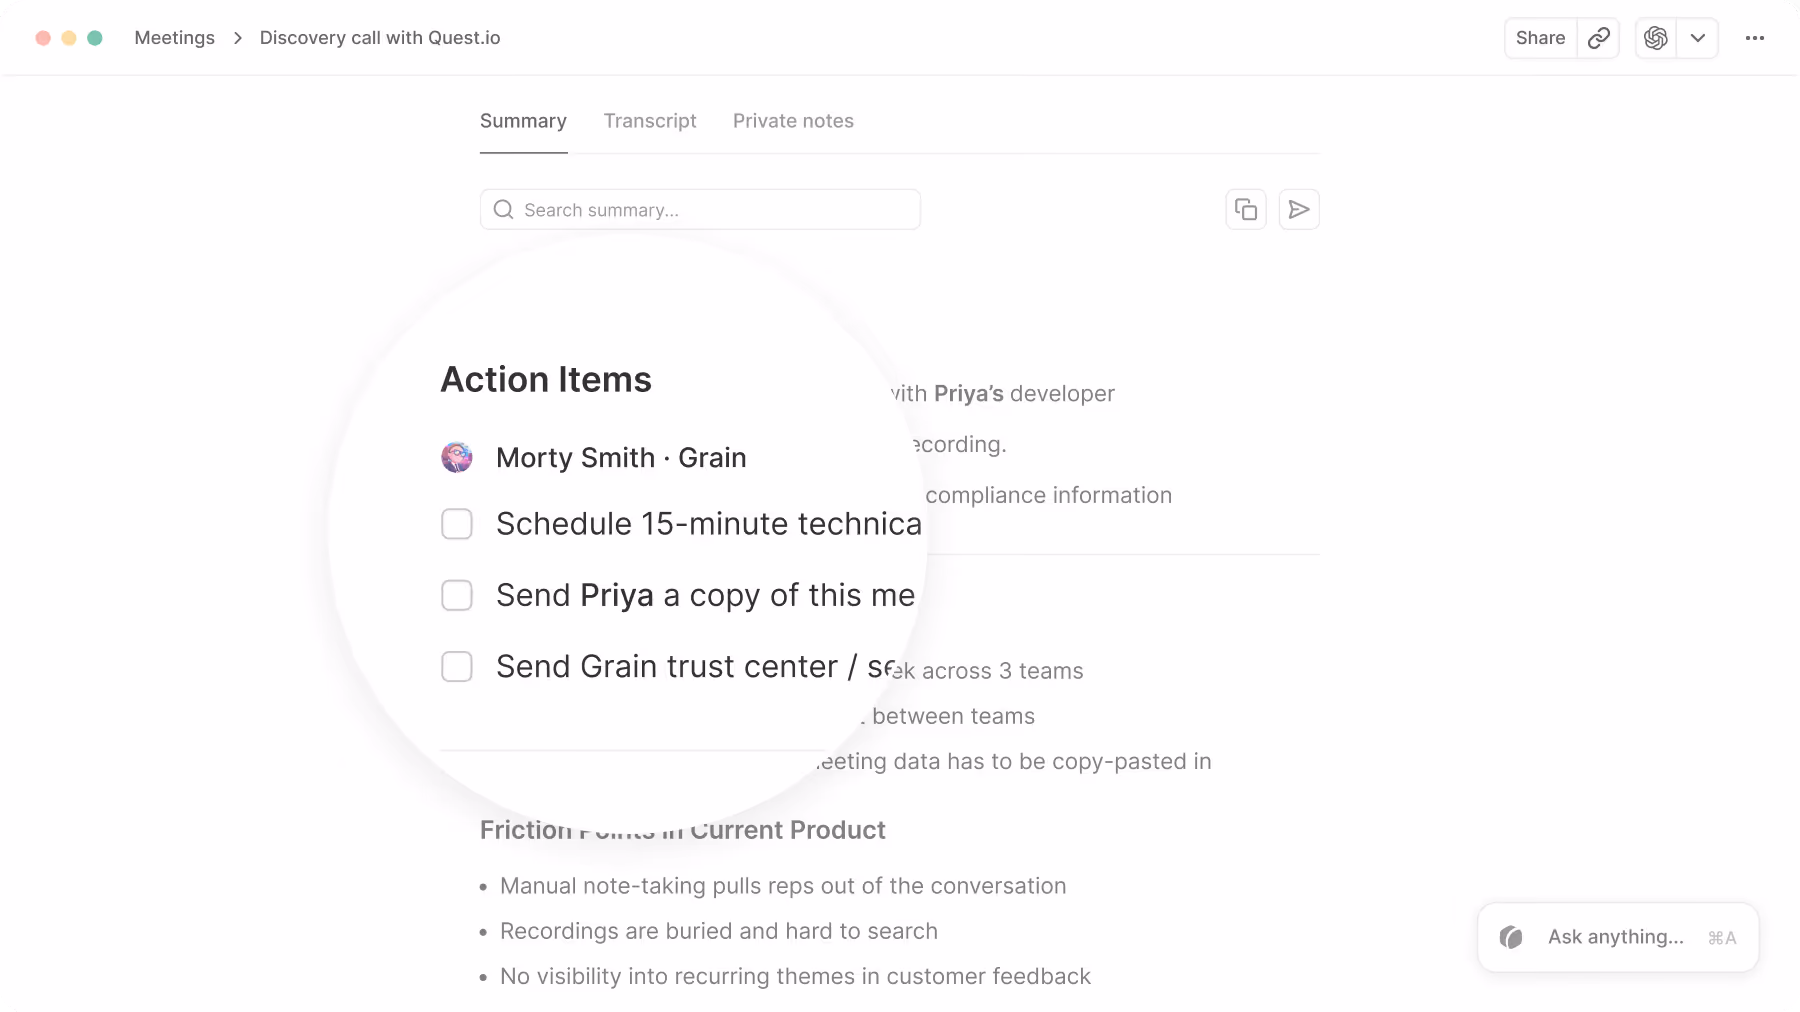Viewport: 1800px width, 1012px height.
Task: Click inside the Search summary field
Action: (x=700, y=209)
